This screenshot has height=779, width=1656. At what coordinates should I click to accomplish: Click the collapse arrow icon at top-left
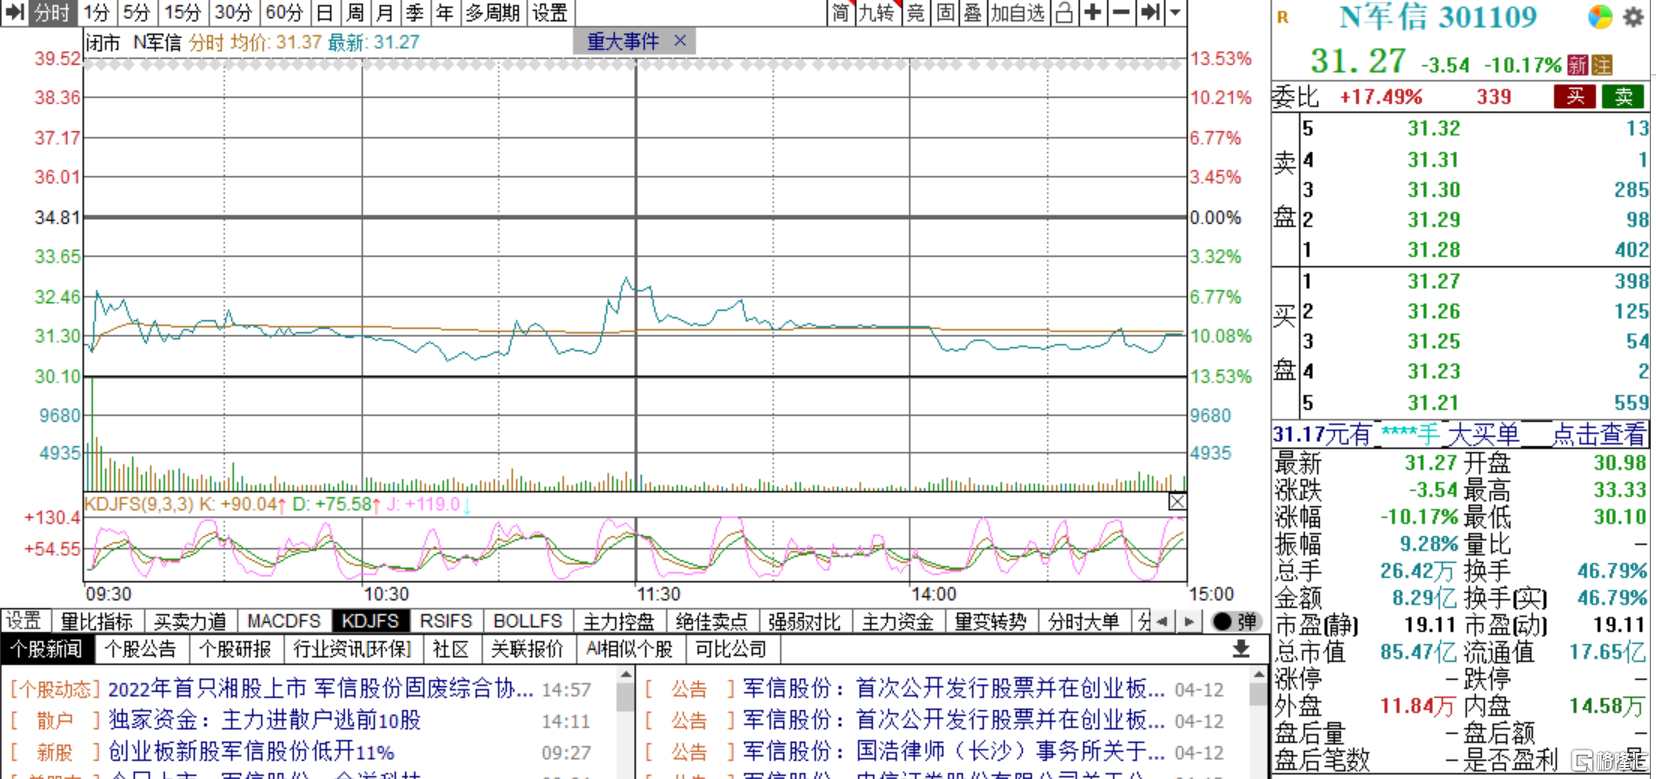pyautogui.click(x=14, y=13)
